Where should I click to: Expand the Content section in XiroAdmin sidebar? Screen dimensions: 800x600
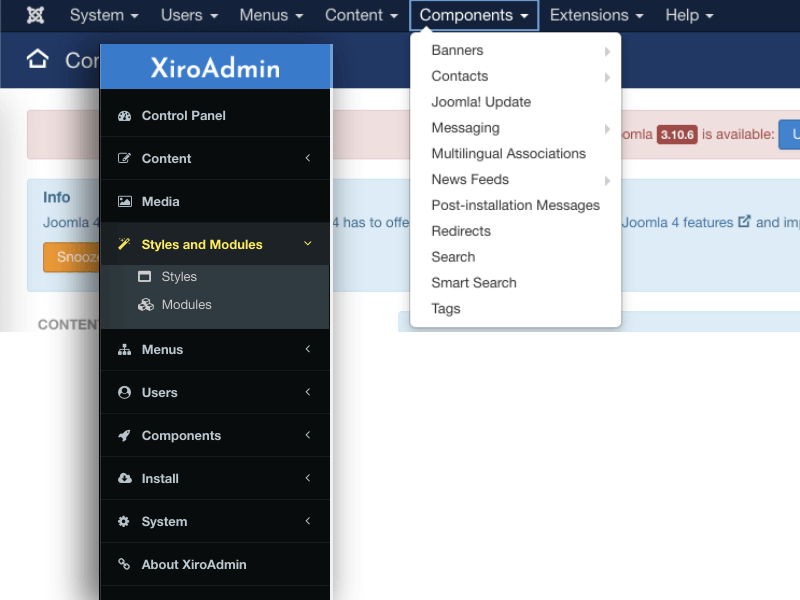[x=308, y=158]
